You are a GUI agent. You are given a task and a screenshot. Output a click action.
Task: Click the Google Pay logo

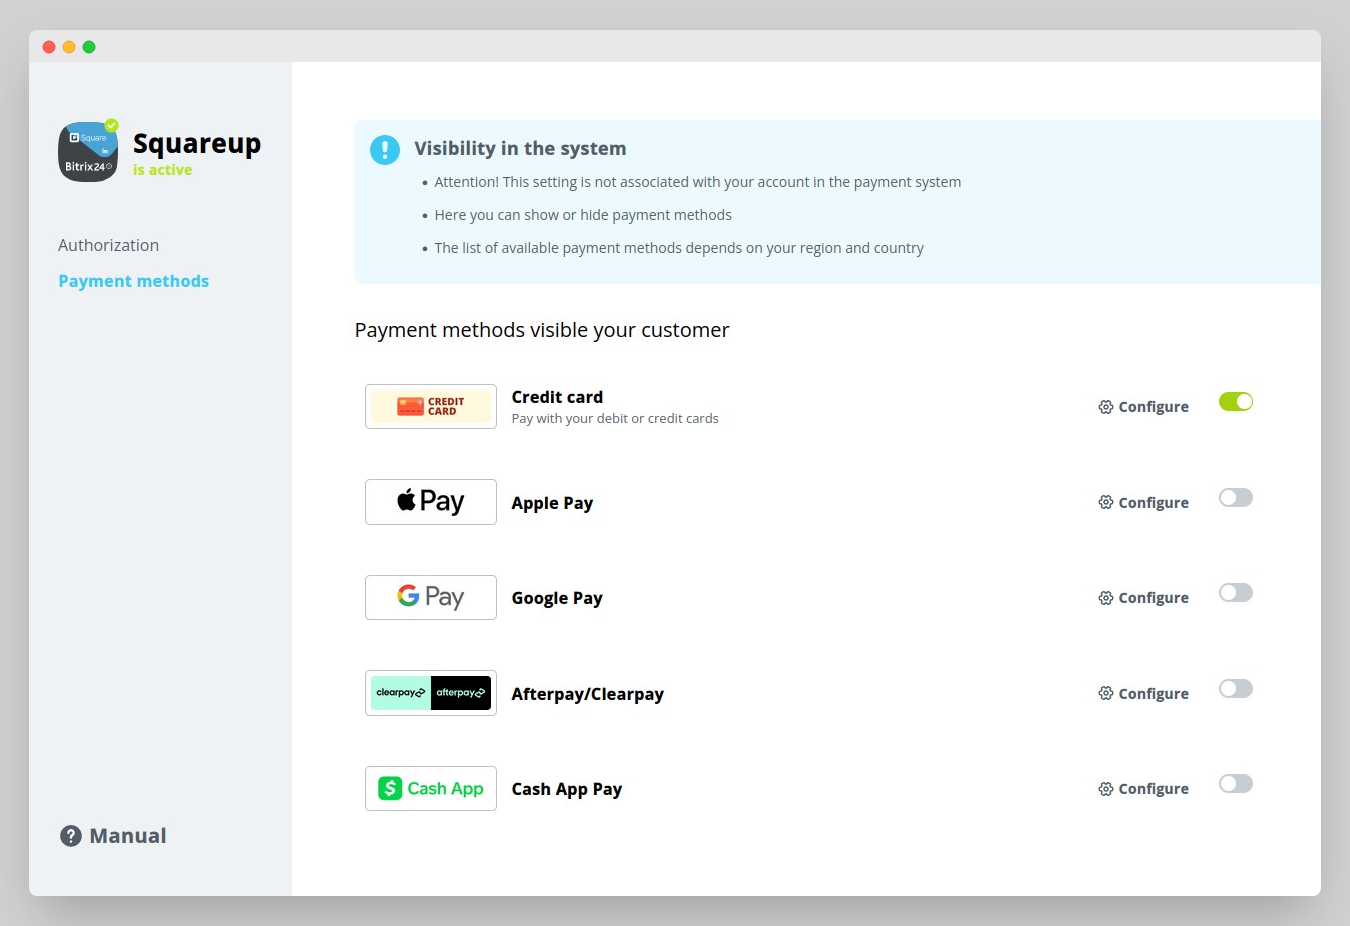pos(431,597)
